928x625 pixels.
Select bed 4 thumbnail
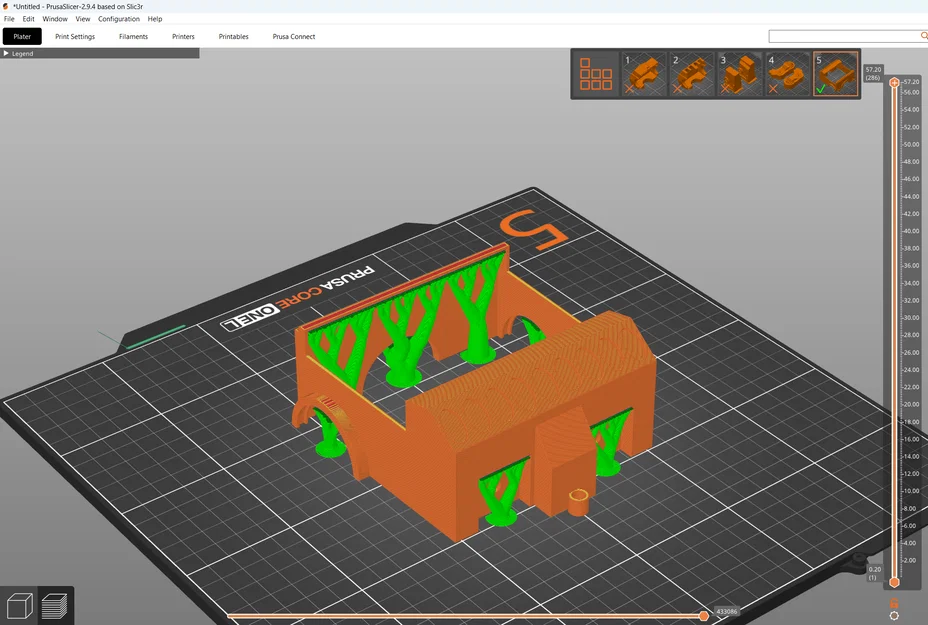(x=788, y=73)
